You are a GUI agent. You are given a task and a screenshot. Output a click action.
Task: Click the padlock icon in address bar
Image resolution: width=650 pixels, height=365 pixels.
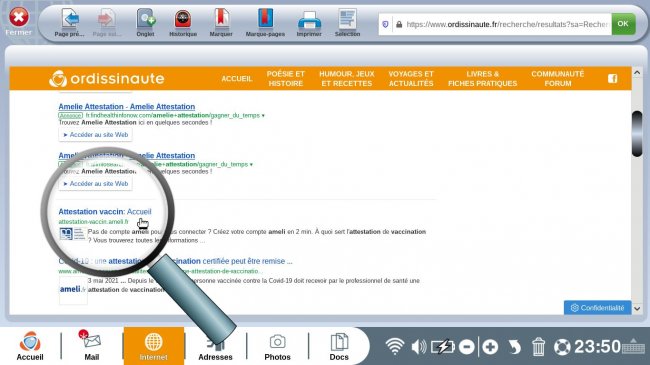pyautogui.click(x=399, y=24)
